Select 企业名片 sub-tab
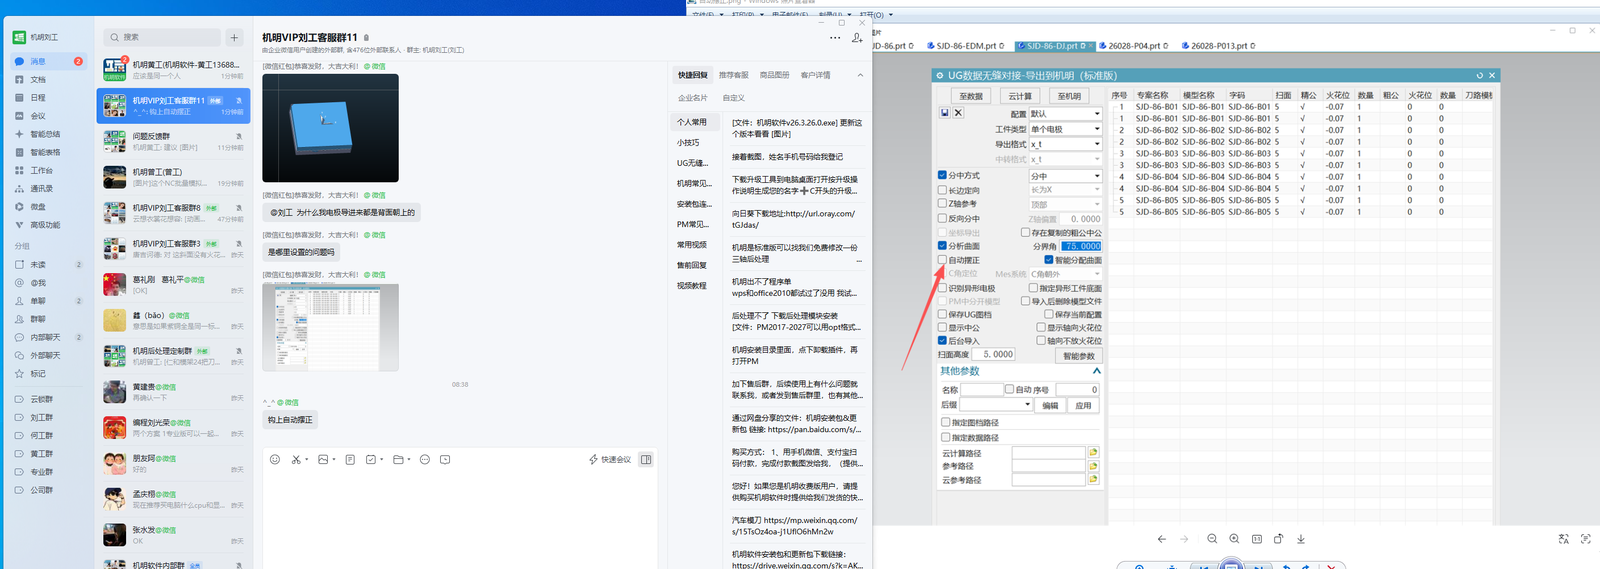The height and width of the screenshot is (569, 1600). tap(692, 98)
